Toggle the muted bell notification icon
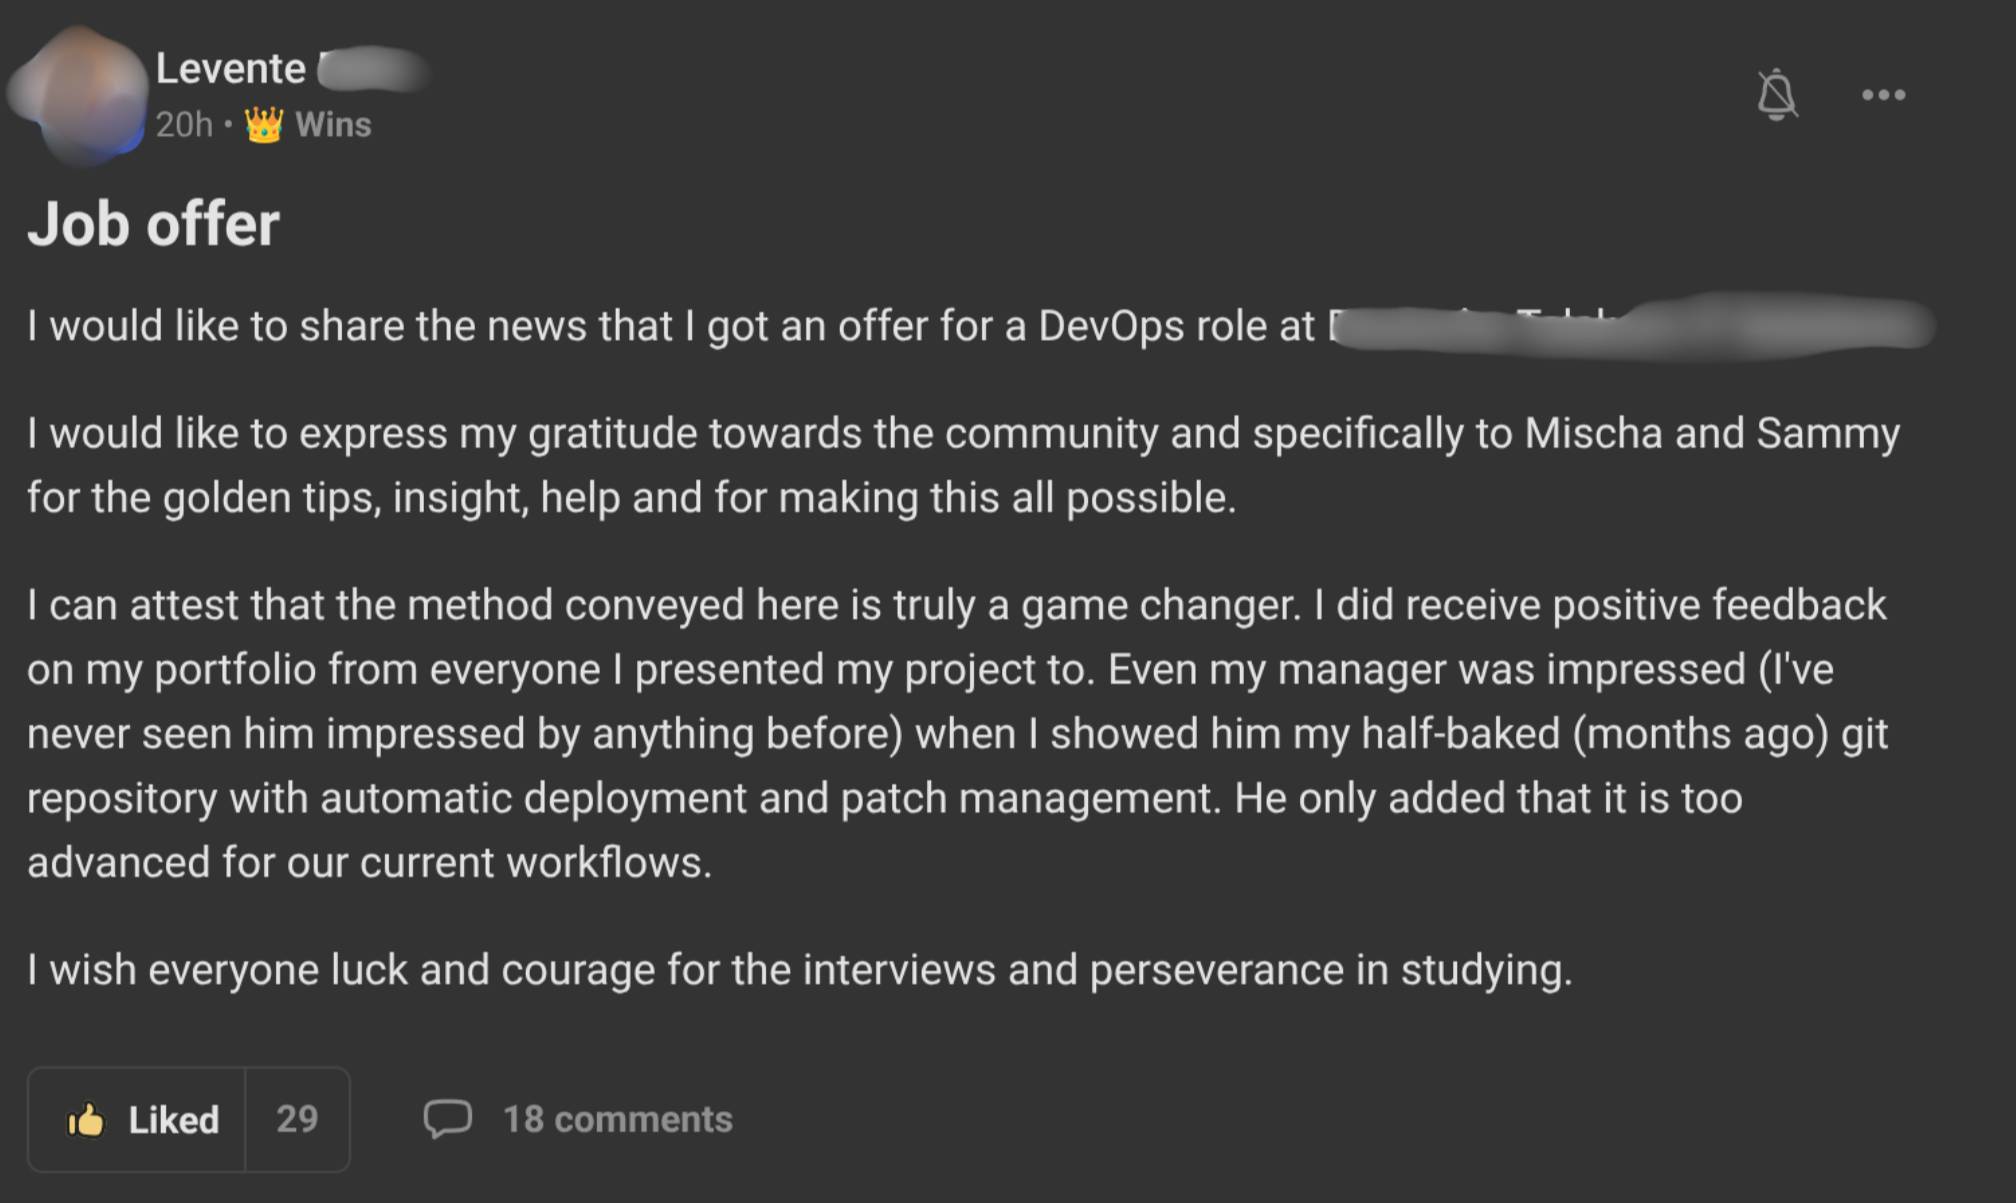 tap(1776, 95)
